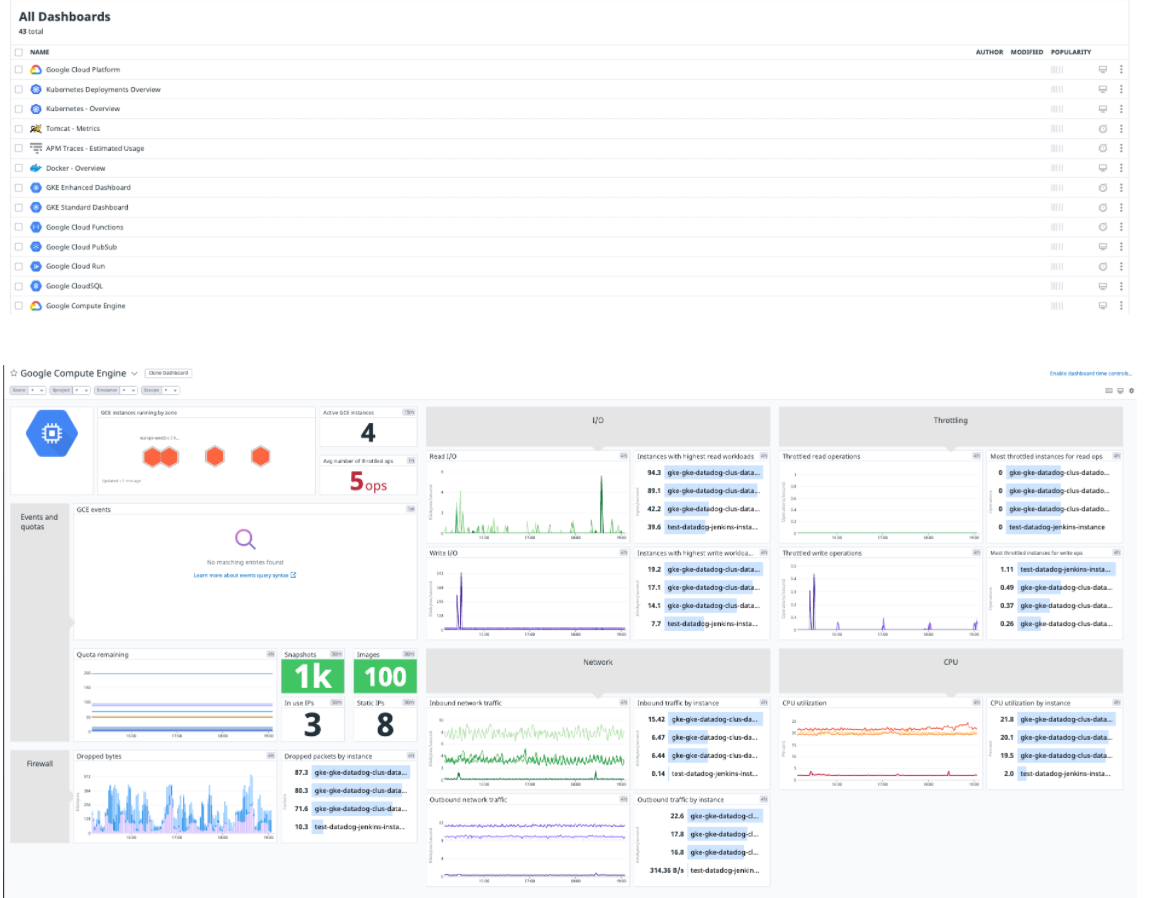Star the Google Compute Engine dashboard

(x=13, y=373)
